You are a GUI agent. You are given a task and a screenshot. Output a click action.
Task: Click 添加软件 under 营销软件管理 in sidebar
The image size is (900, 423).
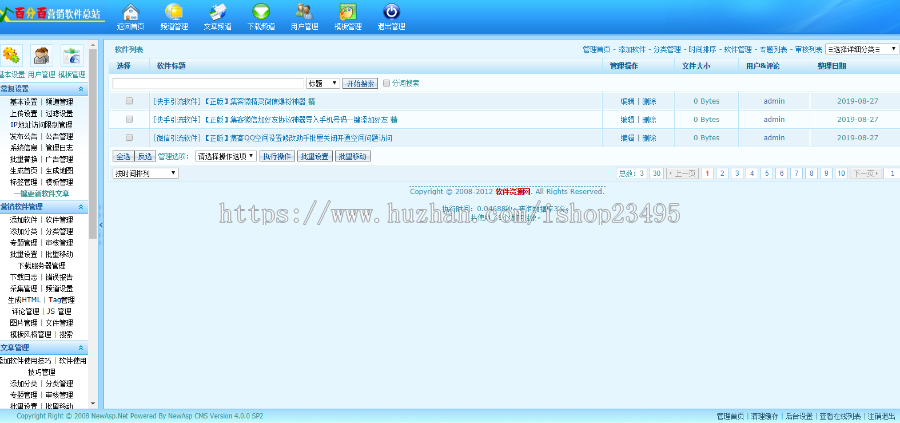pyautogui.click(x=24, y=220)
